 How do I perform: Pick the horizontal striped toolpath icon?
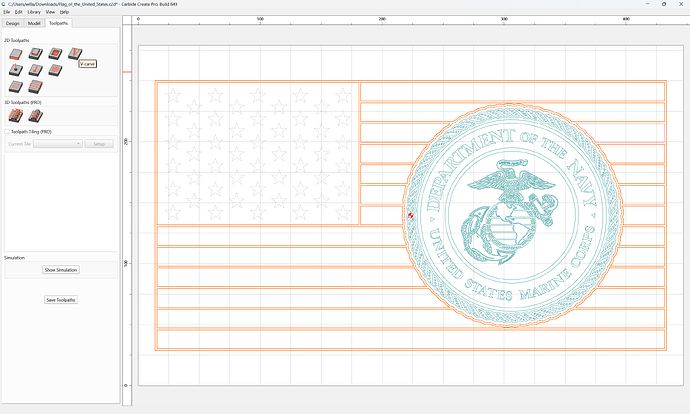pos(36,86)
